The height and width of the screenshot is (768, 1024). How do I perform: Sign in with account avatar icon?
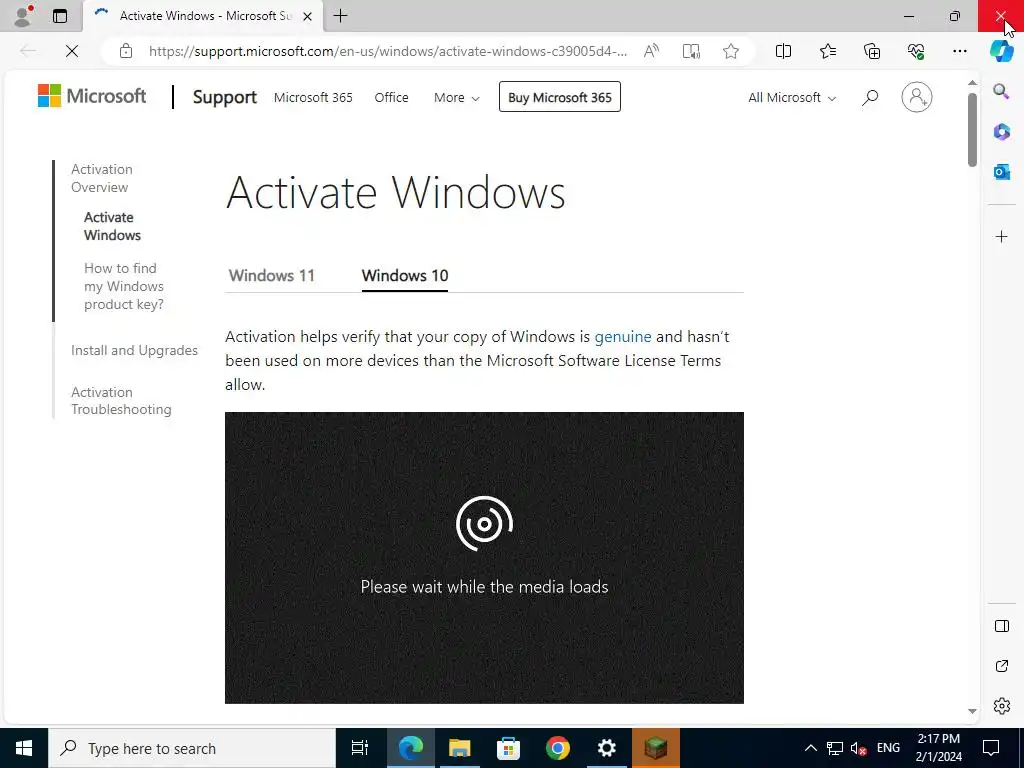pos(916,97)
